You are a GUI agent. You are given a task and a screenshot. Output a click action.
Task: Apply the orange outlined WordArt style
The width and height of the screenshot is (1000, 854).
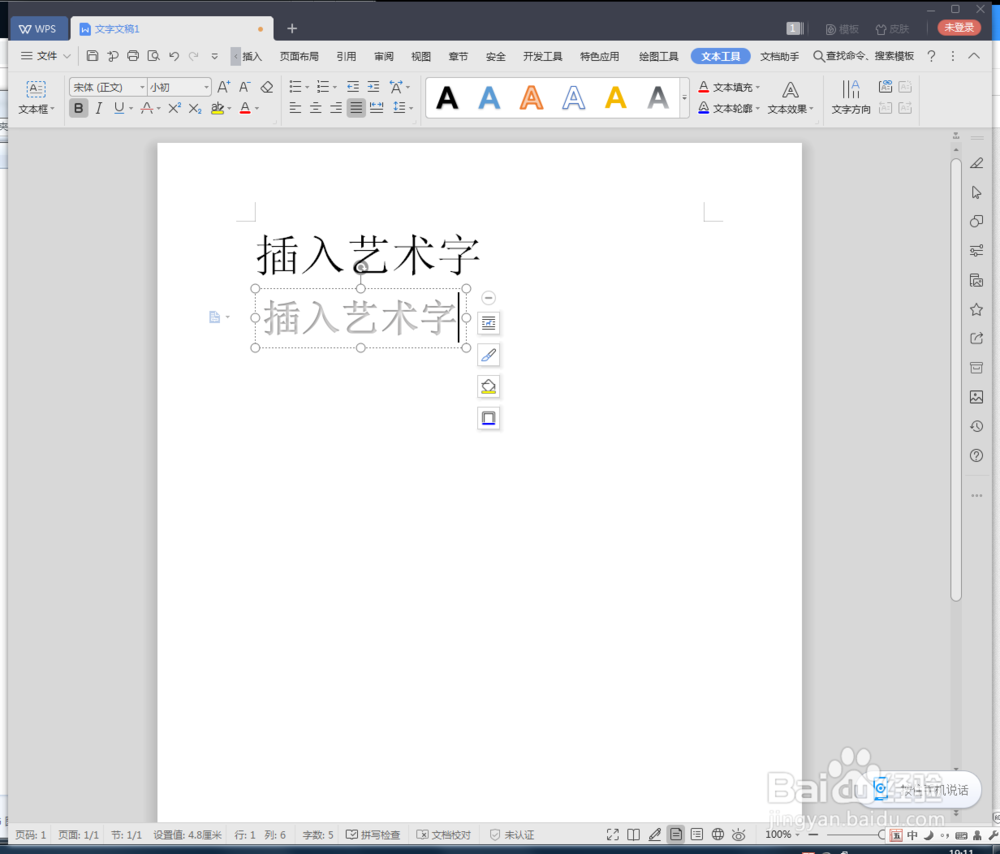(x=531, y=98)
